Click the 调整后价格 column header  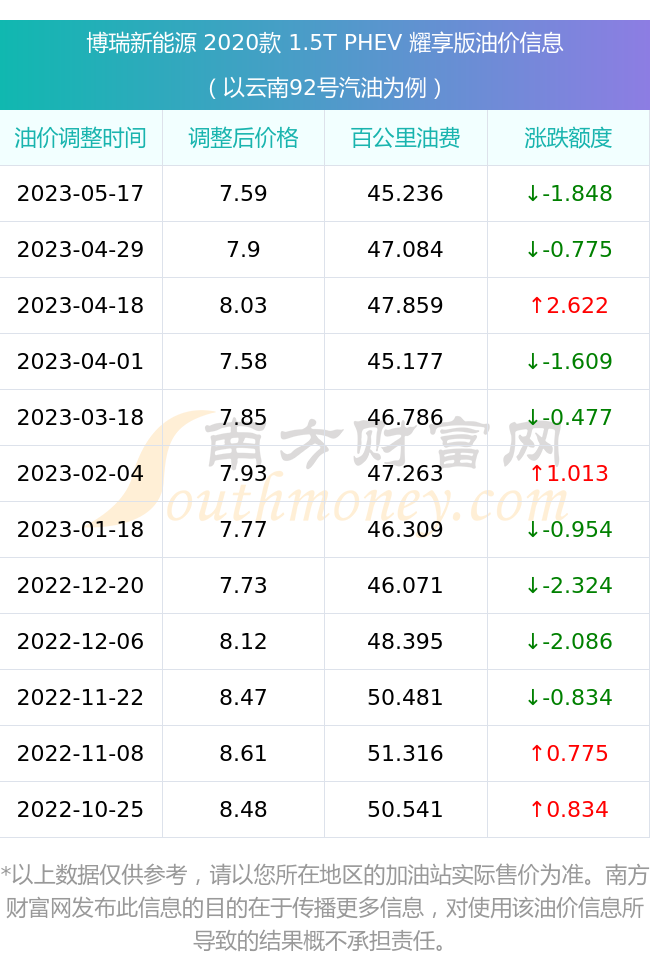click(244, 138)
